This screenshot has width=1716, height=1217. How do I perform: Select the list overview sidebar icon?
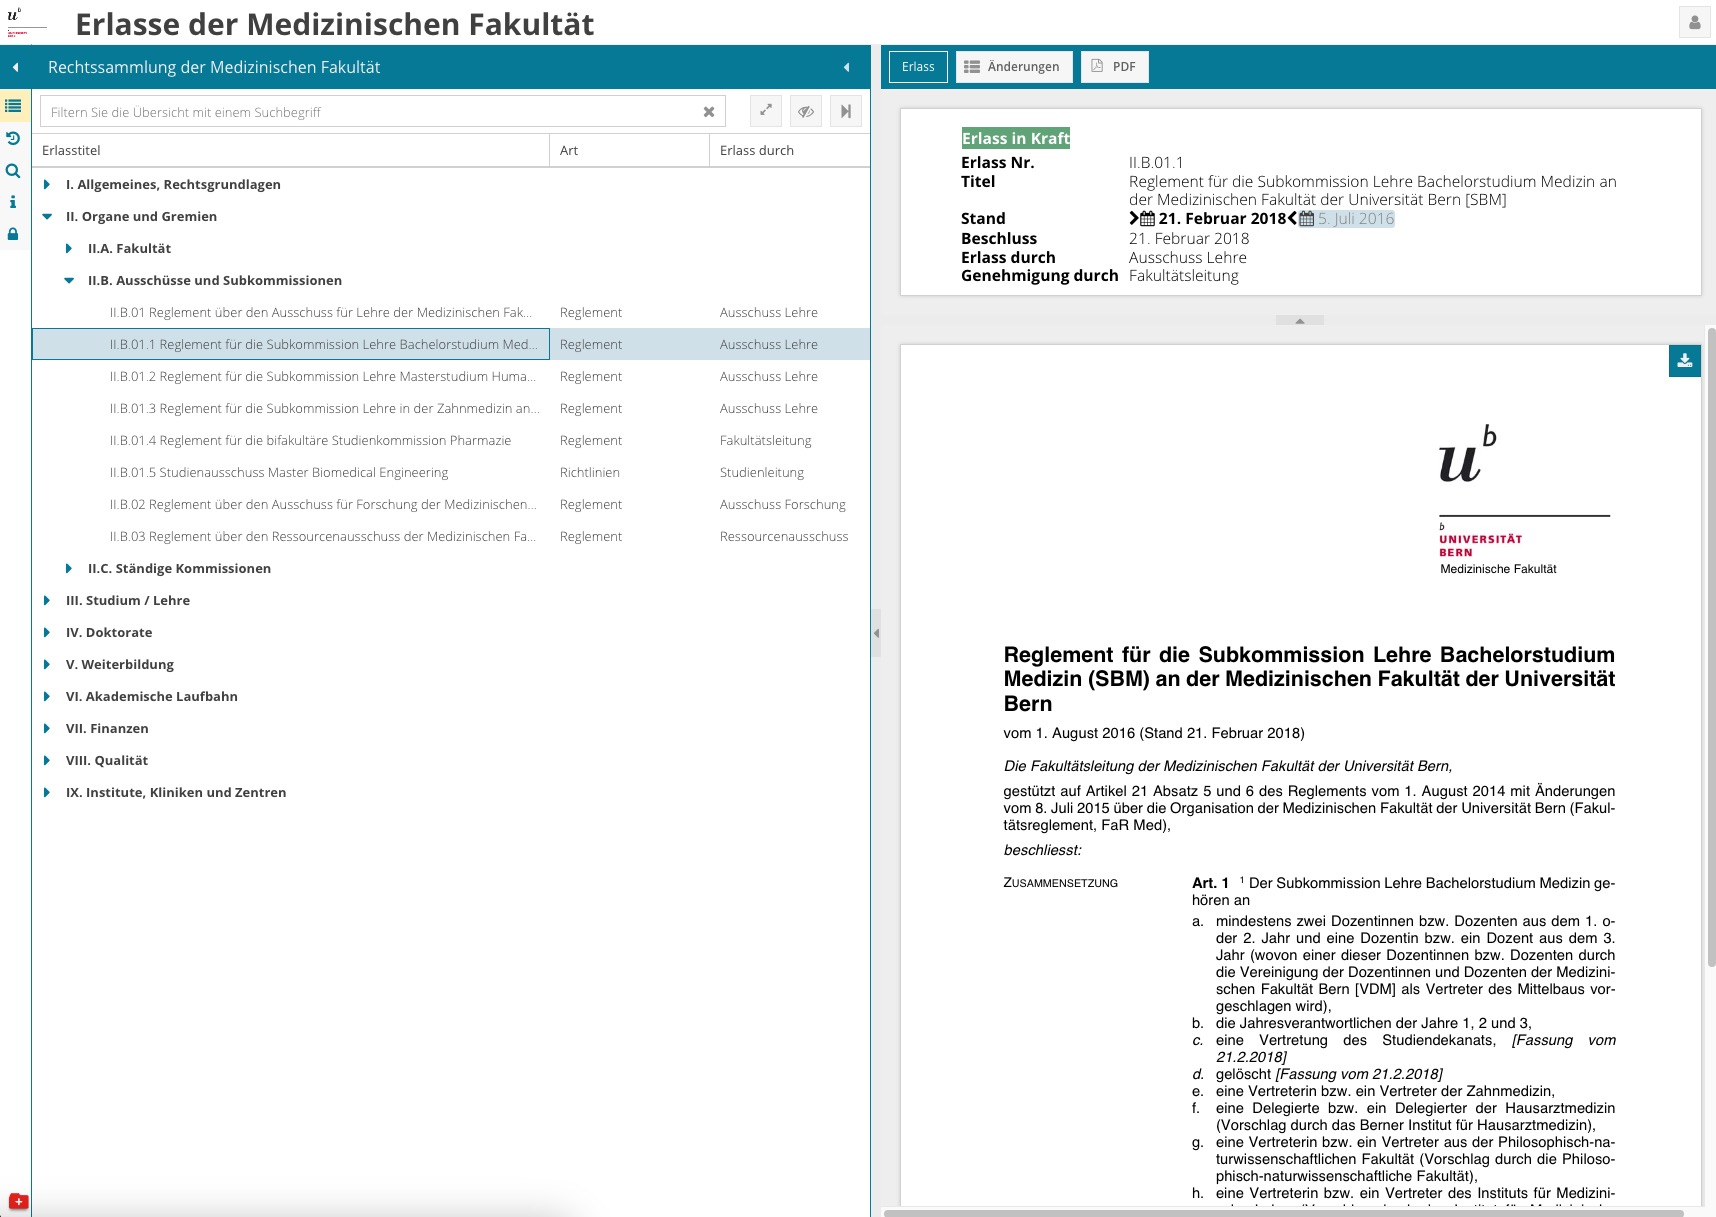(x=14, y=106)
